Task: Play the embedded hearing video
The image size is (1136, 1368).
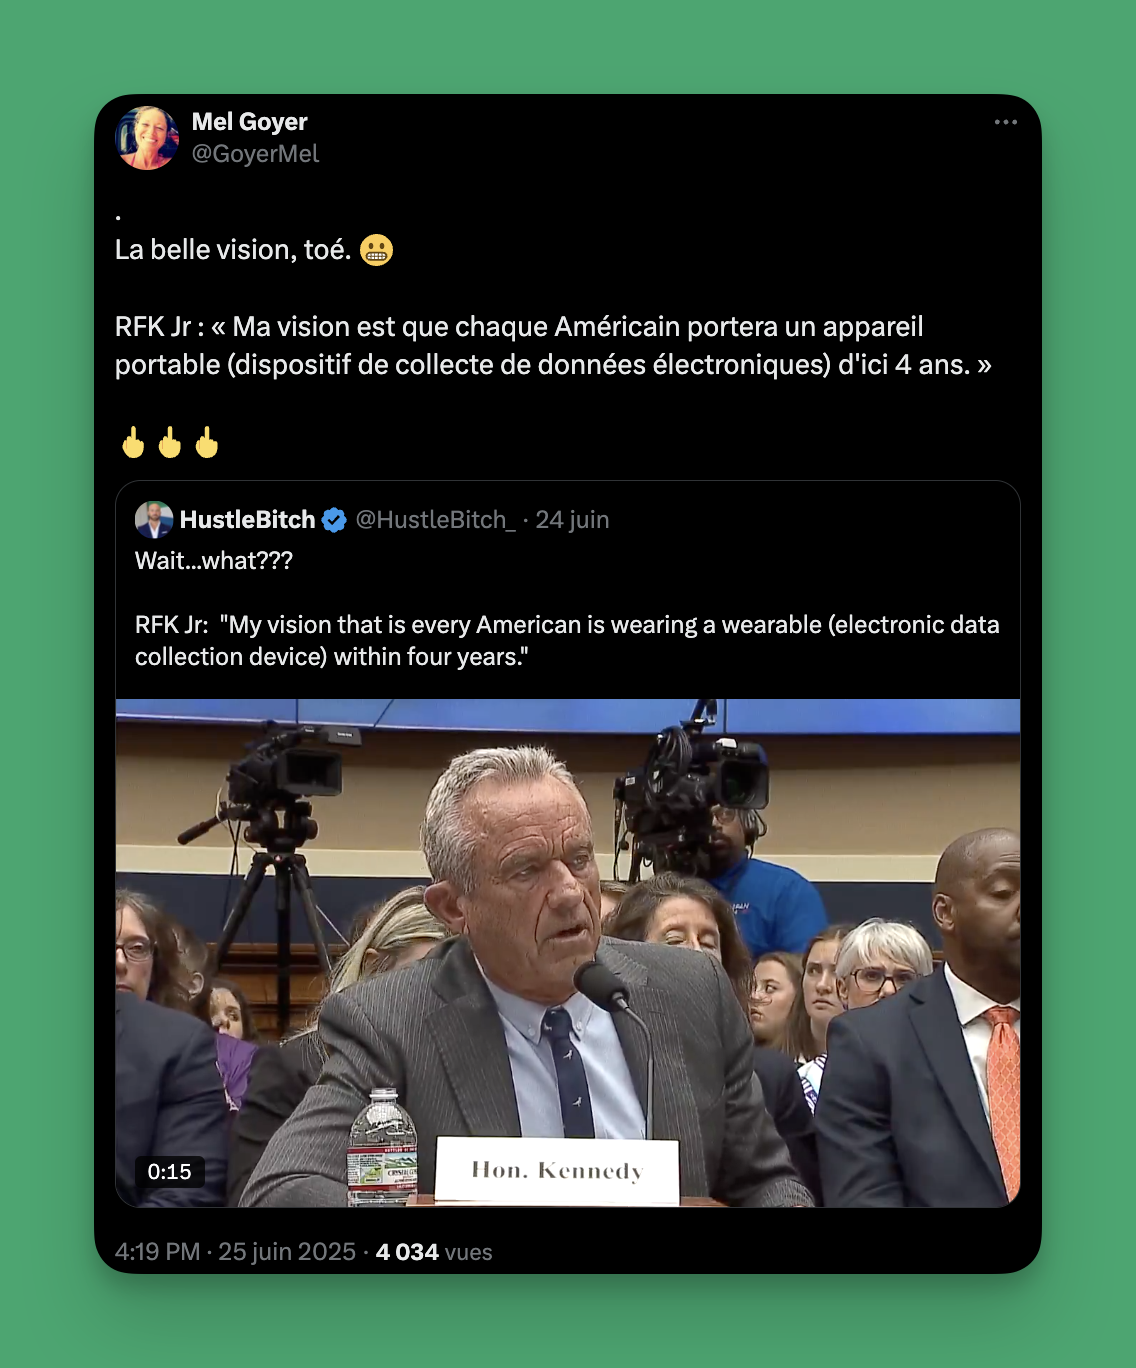Action: (568, 953)
